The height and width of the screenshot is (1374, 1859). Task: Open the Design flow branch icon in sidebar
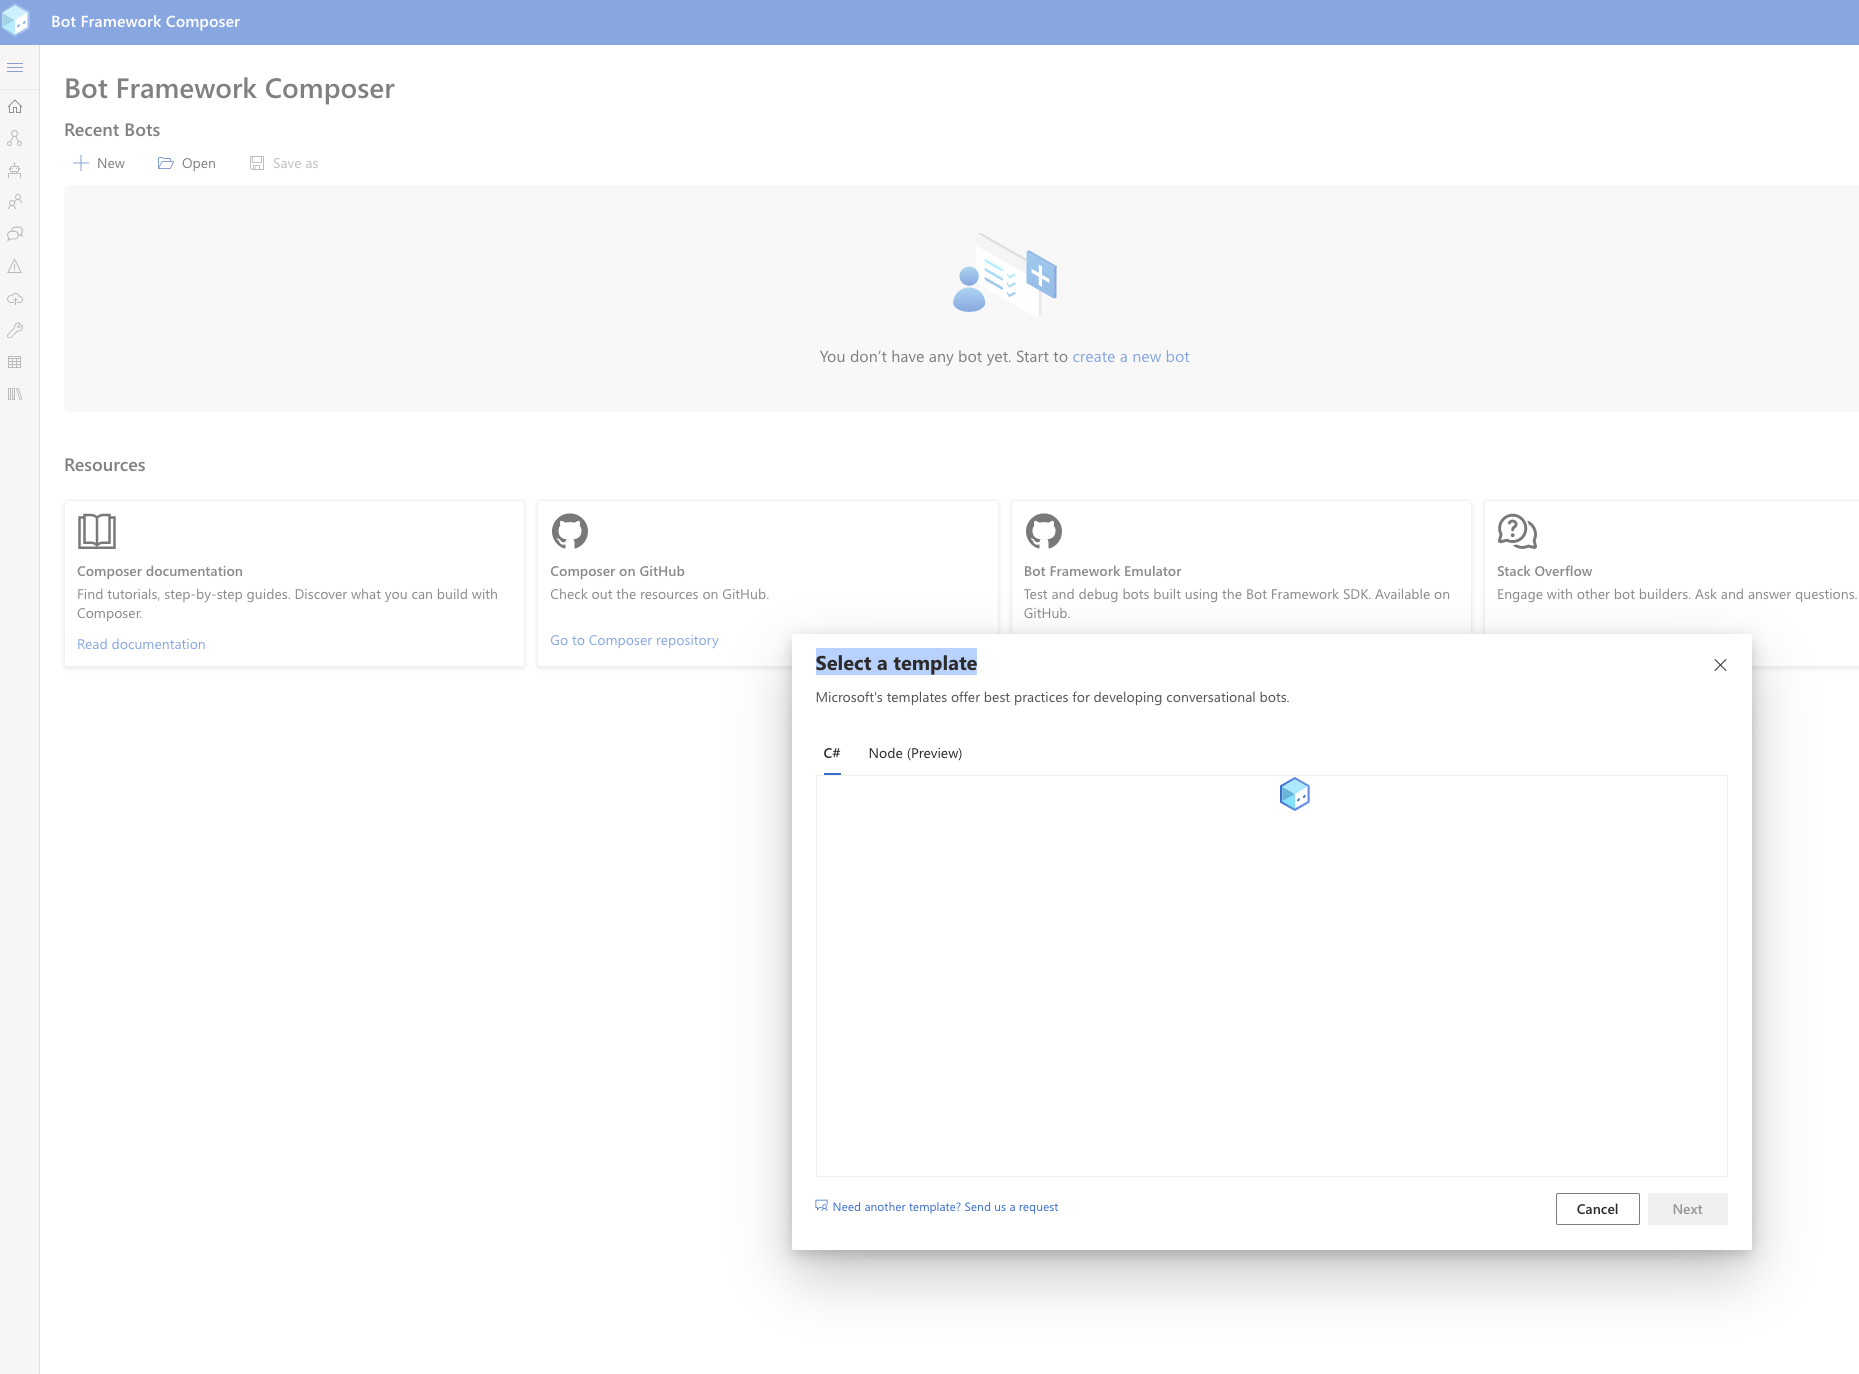(x=15, y=138)
